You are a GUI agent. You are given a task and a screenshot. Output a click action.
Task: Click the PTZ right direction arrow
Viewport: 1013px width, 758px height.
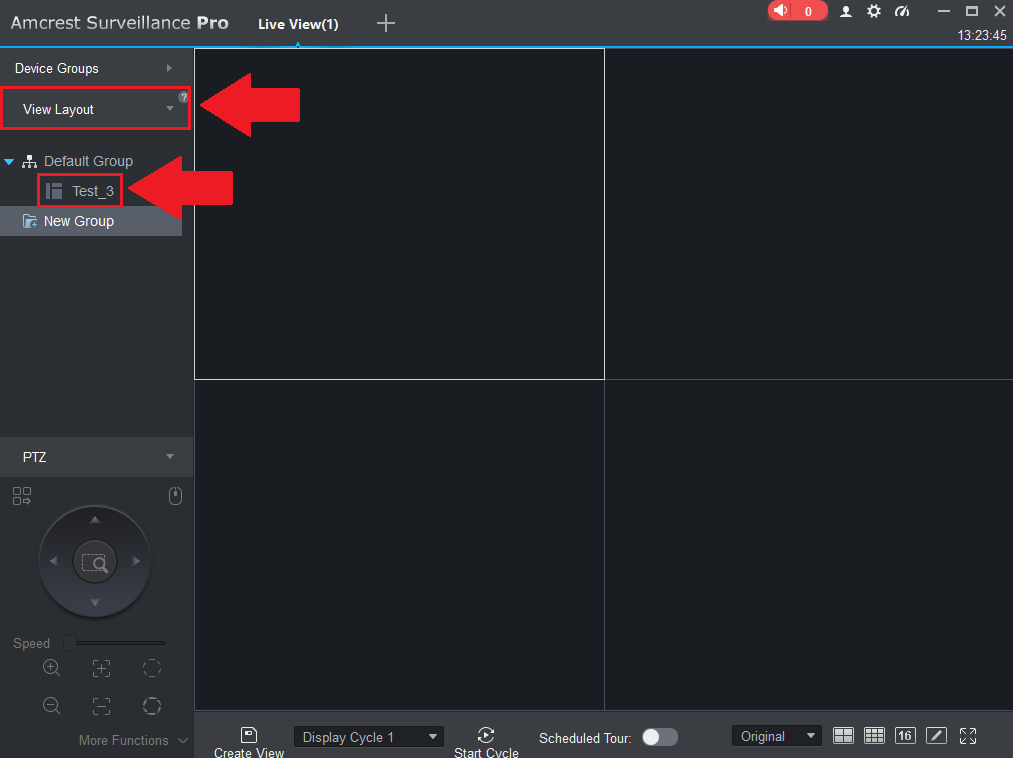tap(137, 562)
